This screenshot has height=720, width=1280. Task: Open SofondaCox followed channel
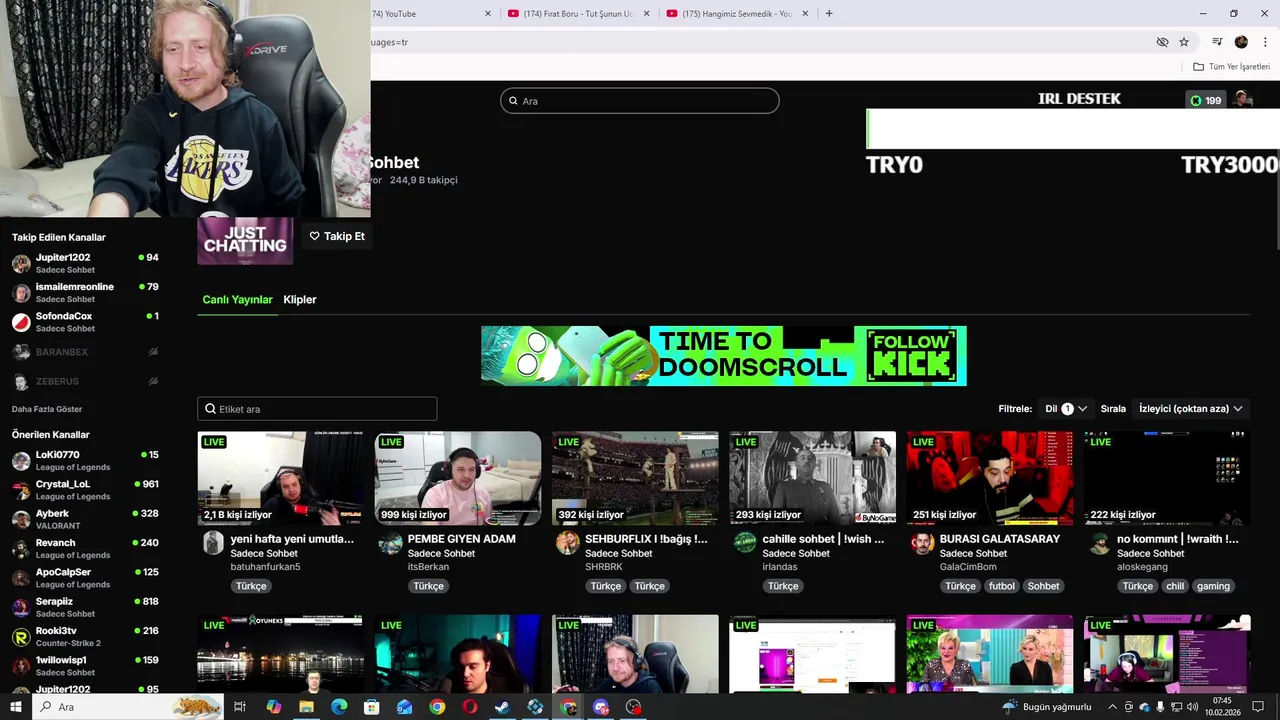[85, 322]
